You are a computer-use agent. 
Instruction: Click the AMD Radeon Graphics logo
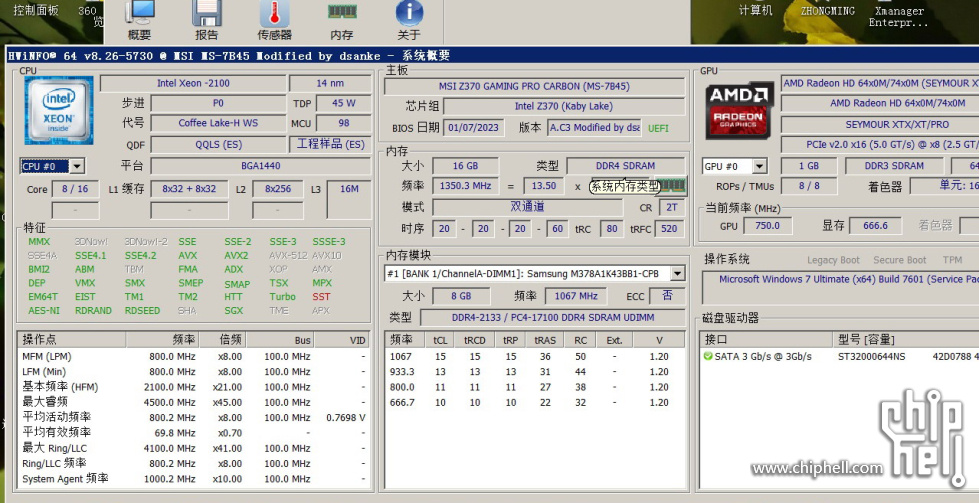coord(739,110)
